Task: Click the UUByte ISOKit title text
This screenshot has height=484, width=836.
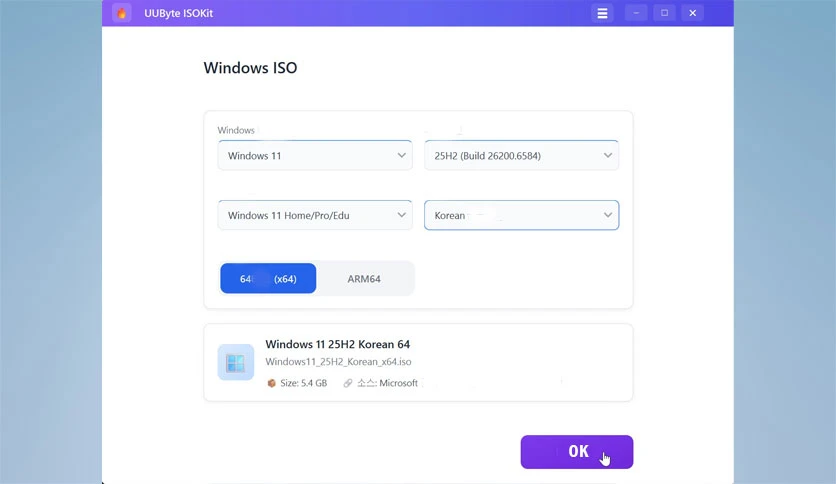Action: (179, 13)
